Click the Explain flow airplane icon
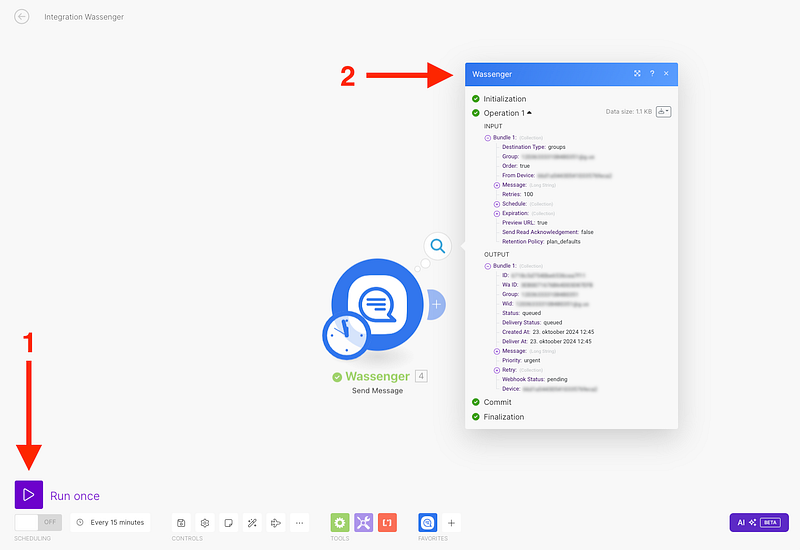This screenshot has height=550, width=800. pyautogui.click(x=276, y=522)
